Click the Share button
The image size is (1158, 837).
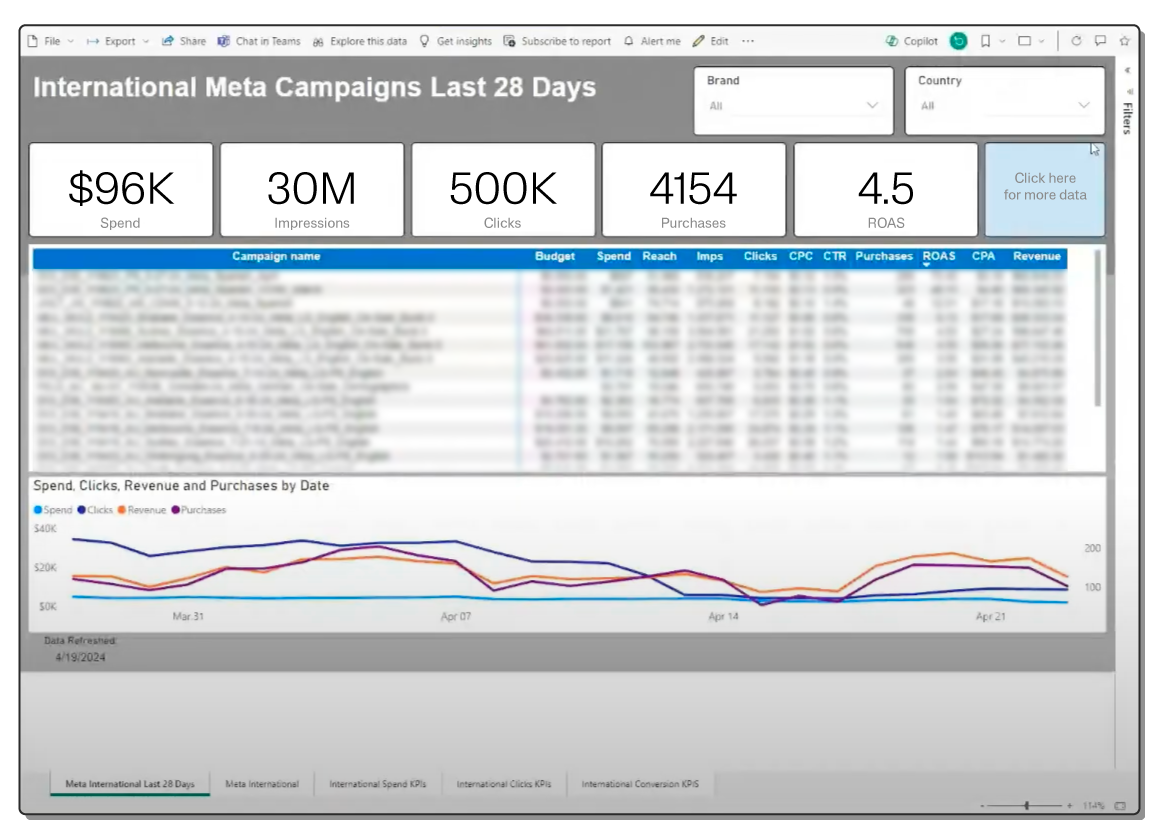click(x=184, y=41)
